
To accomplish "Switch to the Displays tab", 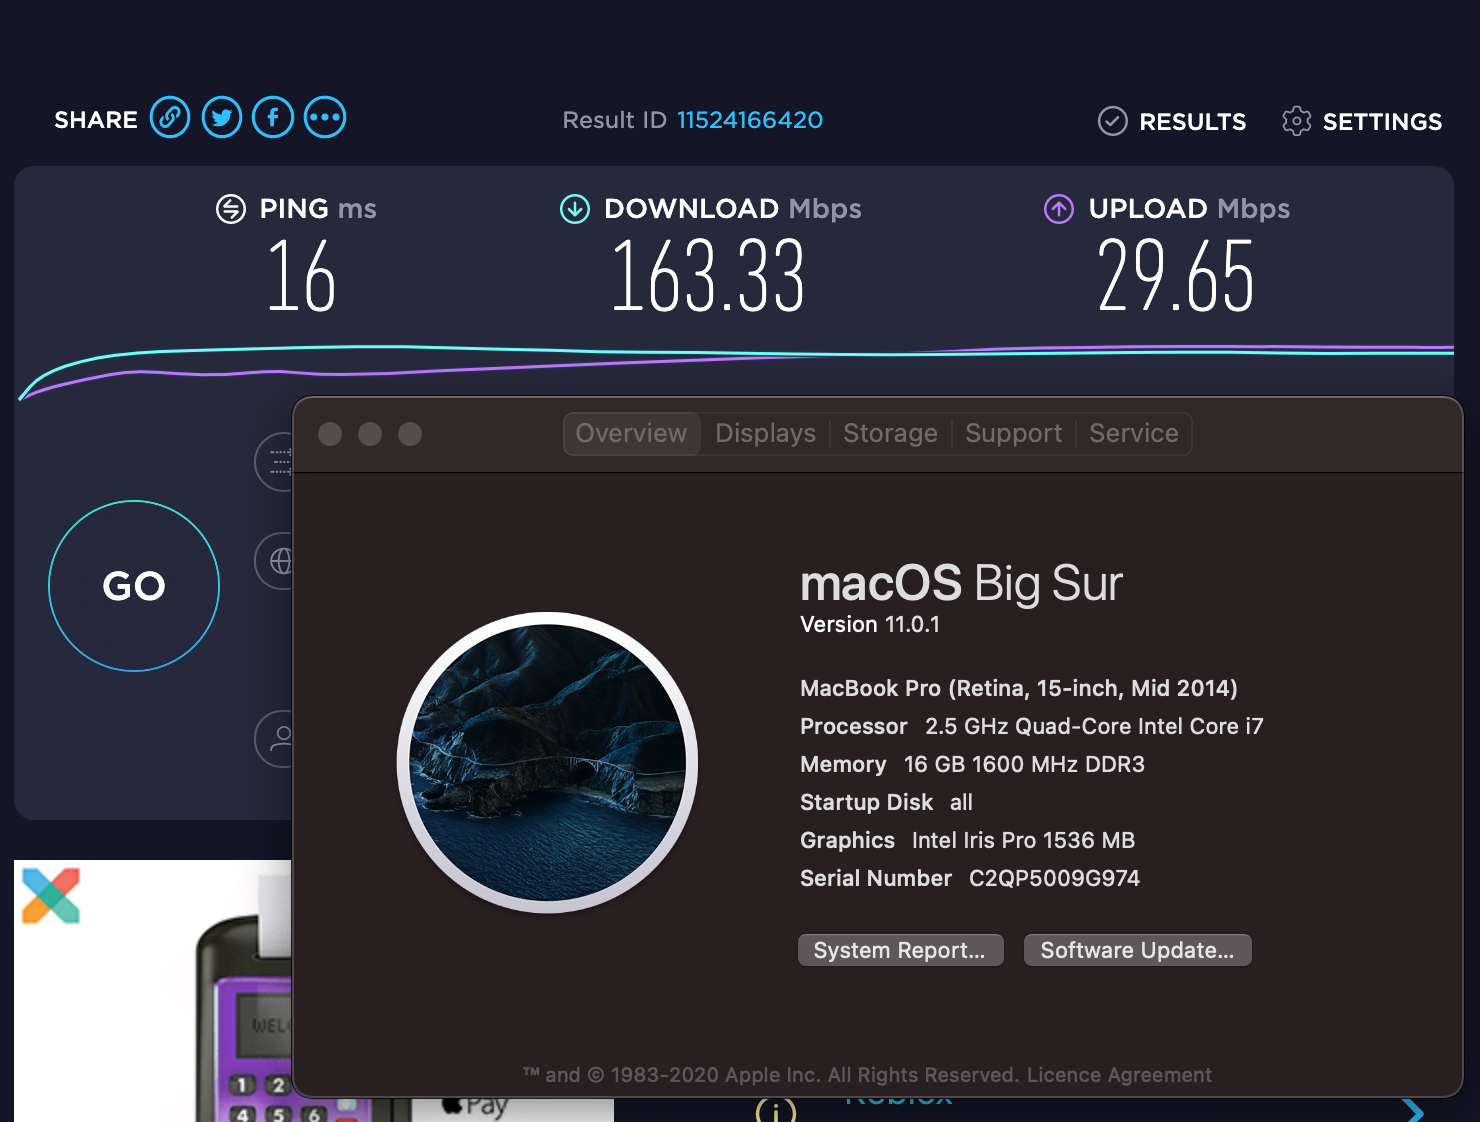I will [x=766, y=434].
